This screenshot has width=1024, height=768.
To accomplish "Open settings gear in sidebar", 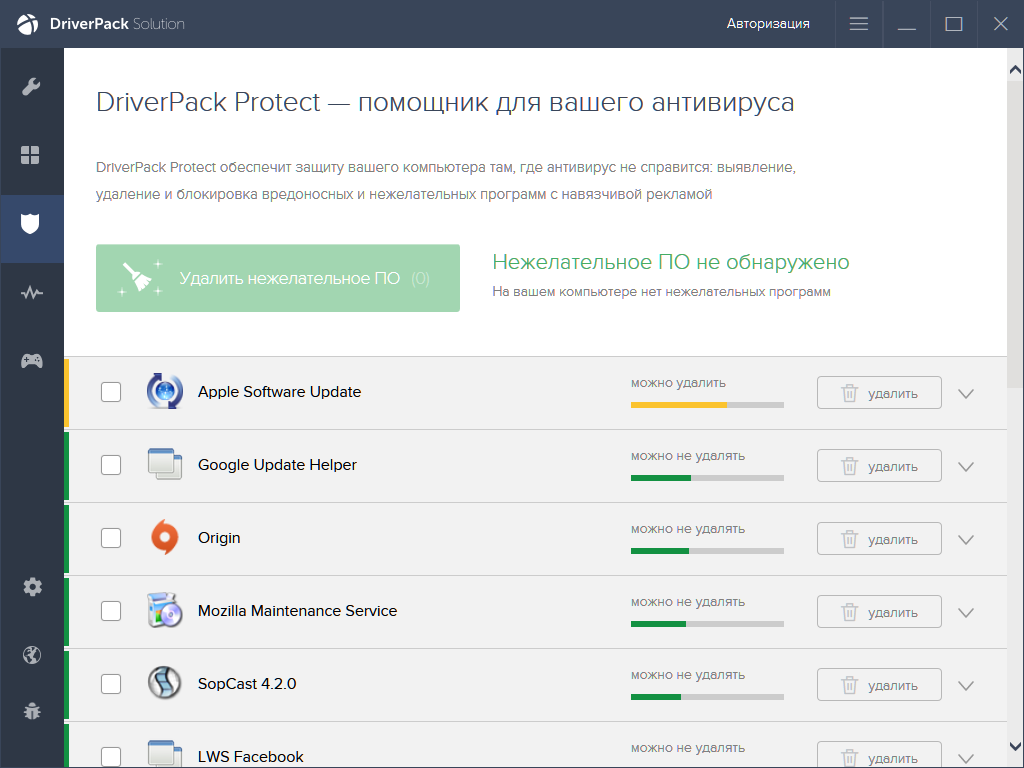I will pyautogui.click(x=32, y=586).
